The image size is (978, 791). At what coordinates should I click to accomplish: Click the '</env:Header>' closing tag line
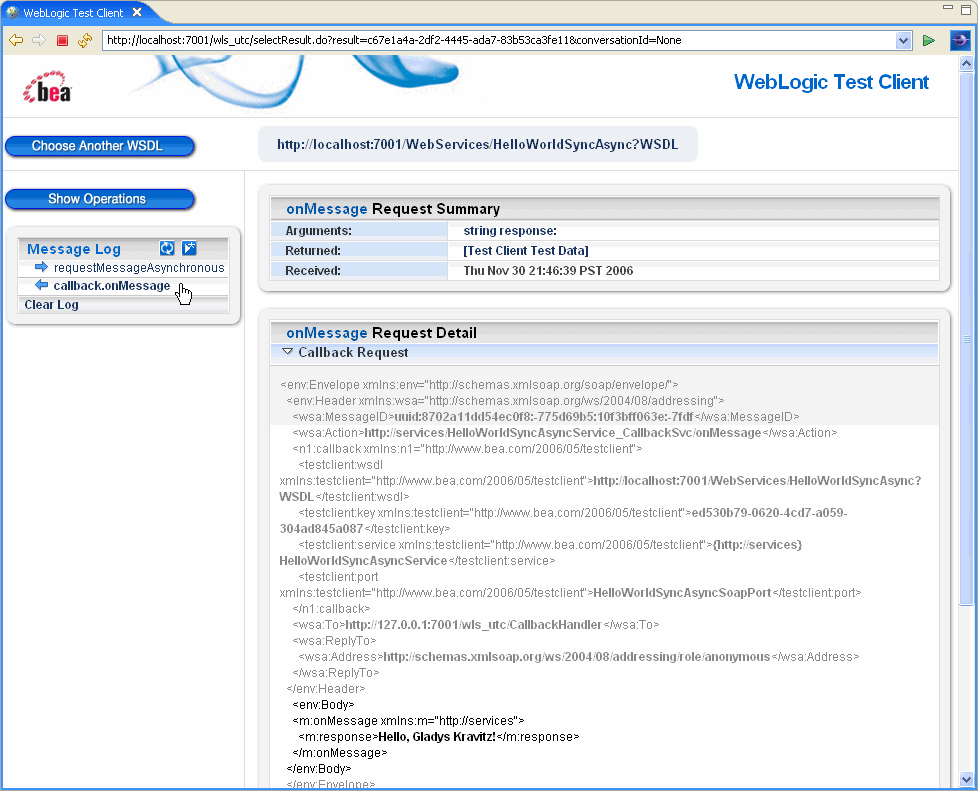pos(326,689)
